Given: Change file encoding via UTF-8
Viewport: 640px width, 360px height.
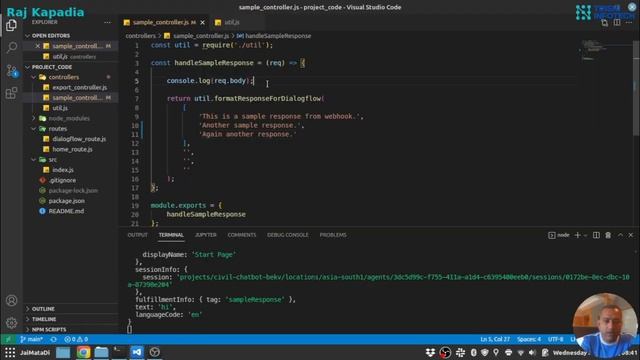Looking at the screenshot, I should click(556, 339).
